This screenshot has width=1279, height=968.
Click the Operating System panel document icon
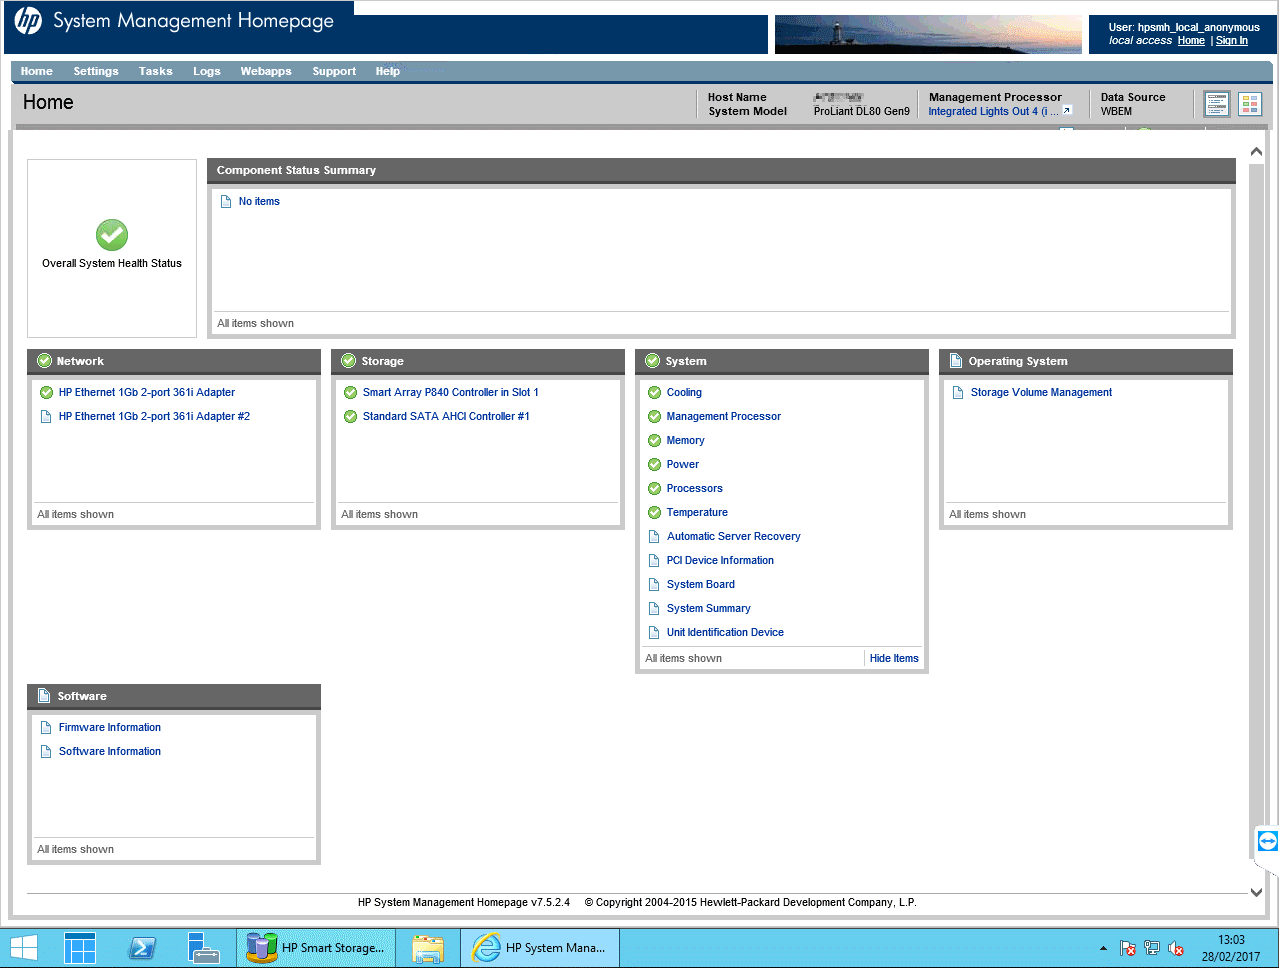pos(956,361)
